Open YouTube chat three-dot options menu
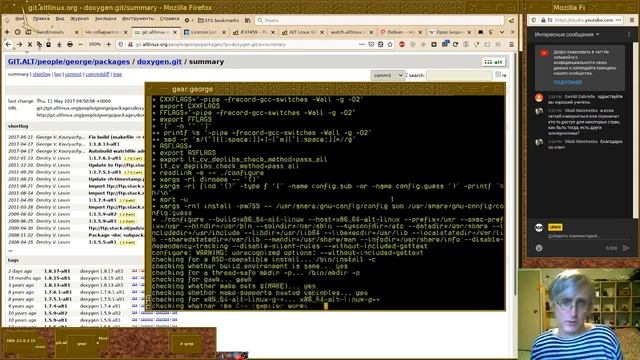 pos(629,35)
